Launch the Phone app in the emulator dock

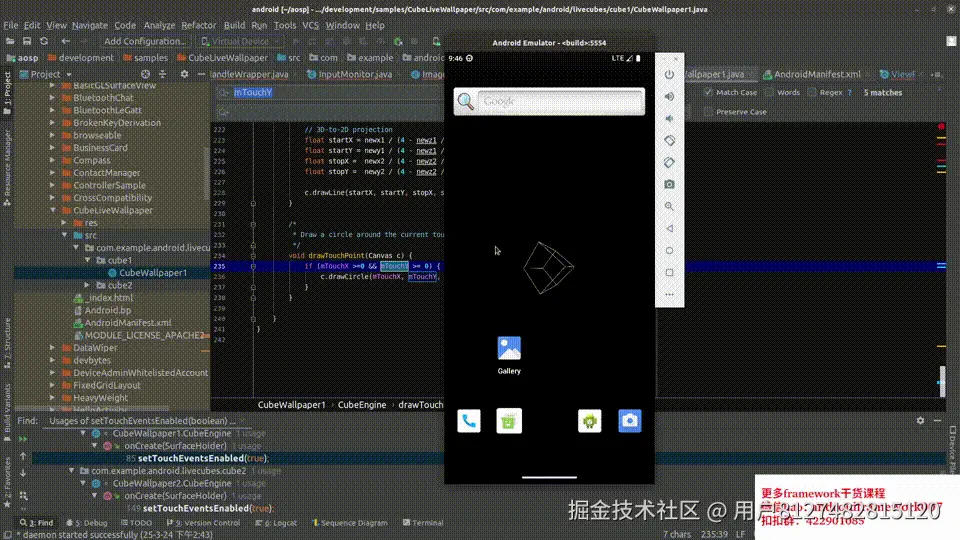point(469,421)
